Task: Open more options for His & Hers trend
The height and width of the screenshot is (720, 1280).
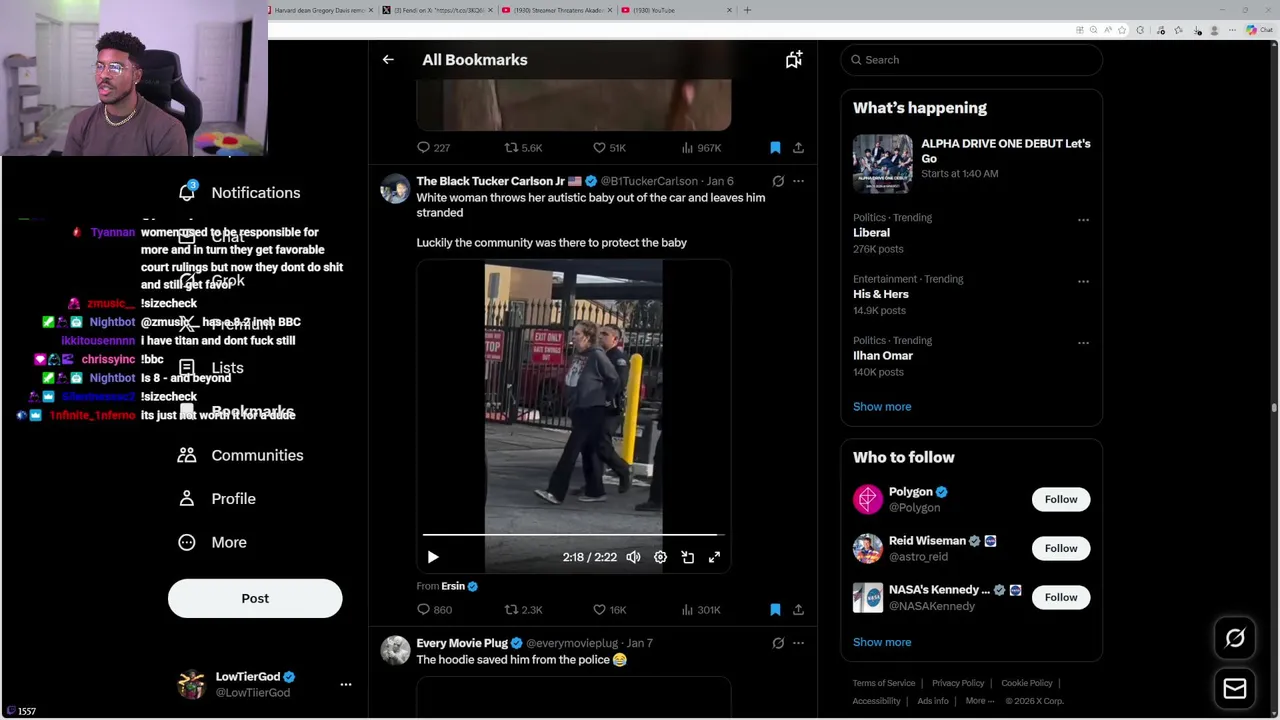Action: click(x=1083, y=281)
